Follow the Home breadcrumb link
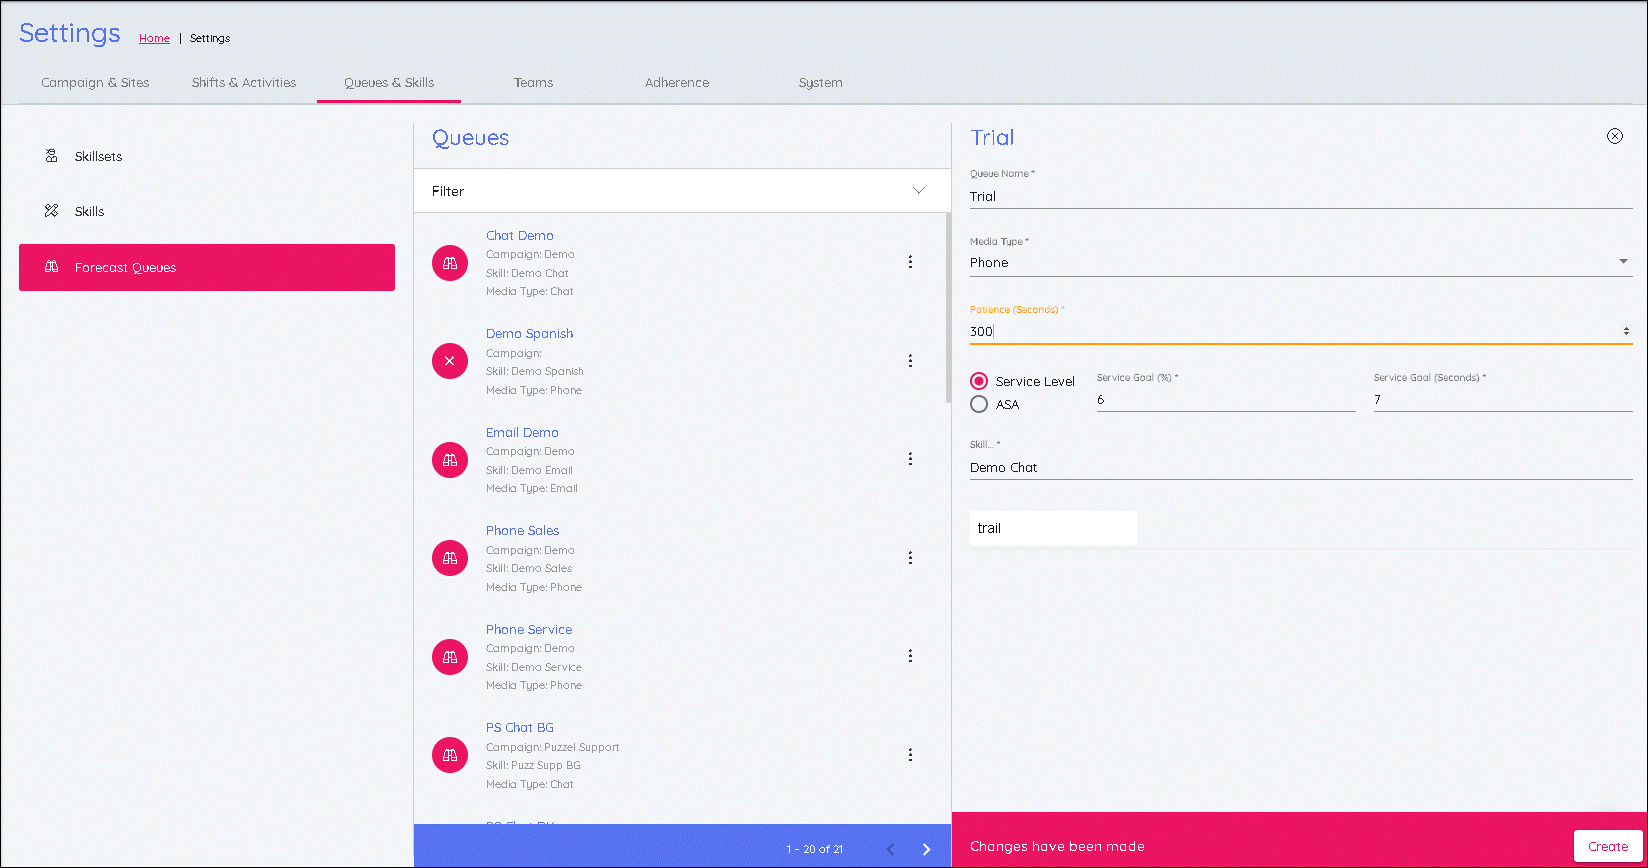 [x=154, y=38]
